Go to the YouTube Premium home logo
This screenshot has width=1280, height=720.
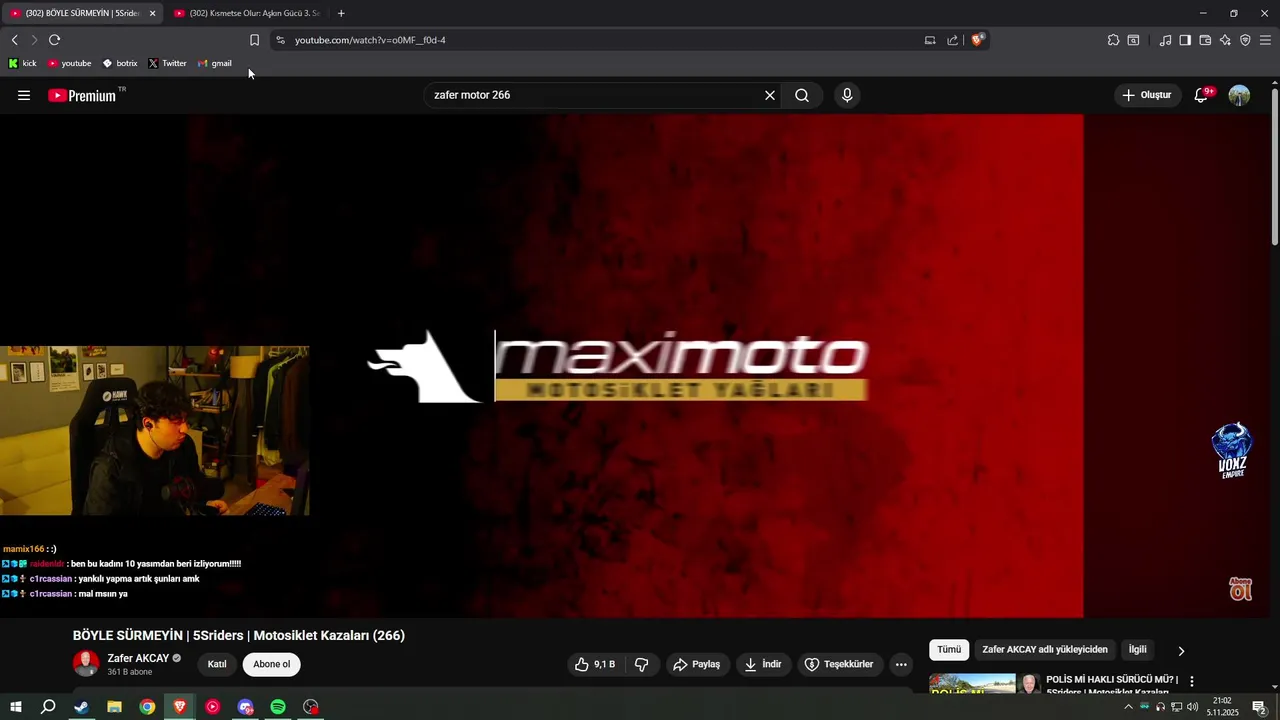82,95
